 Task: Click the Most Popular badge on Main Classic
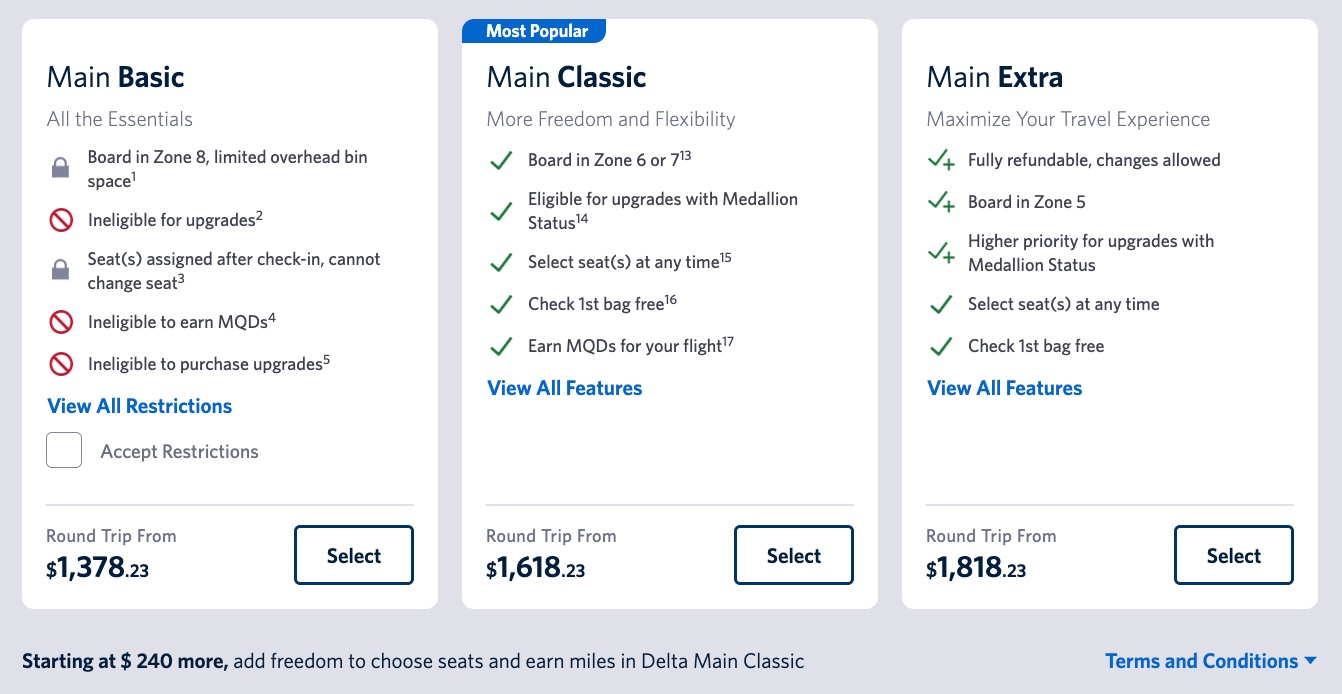[x=534, y=31]
